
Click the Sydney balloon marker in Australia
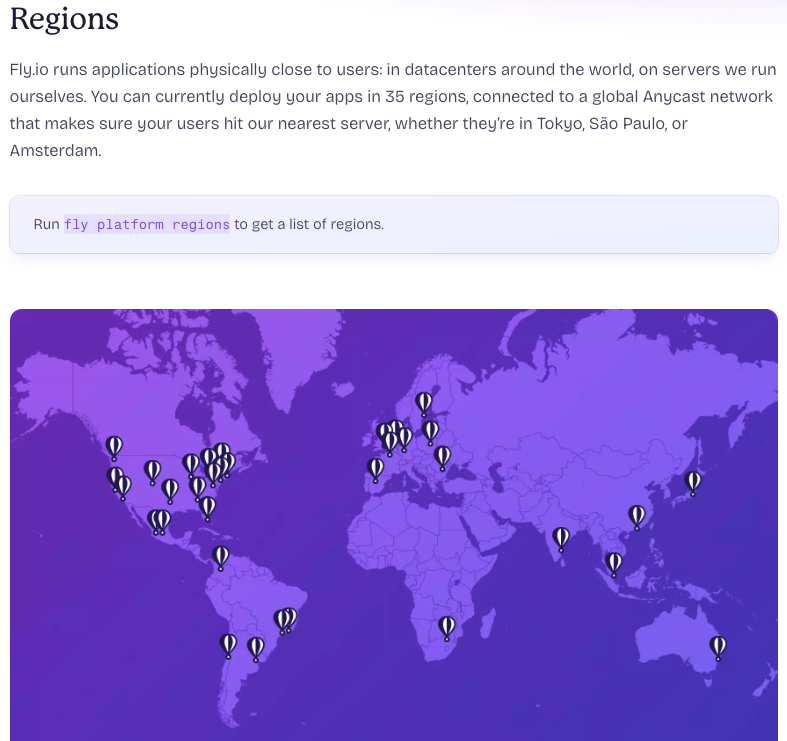[x=718, y=648]
